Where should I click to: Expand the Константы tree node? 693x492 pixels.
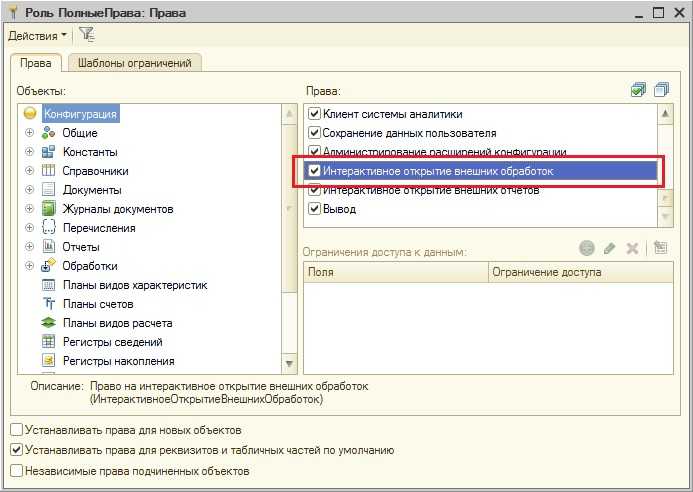[x=30, y=152]
